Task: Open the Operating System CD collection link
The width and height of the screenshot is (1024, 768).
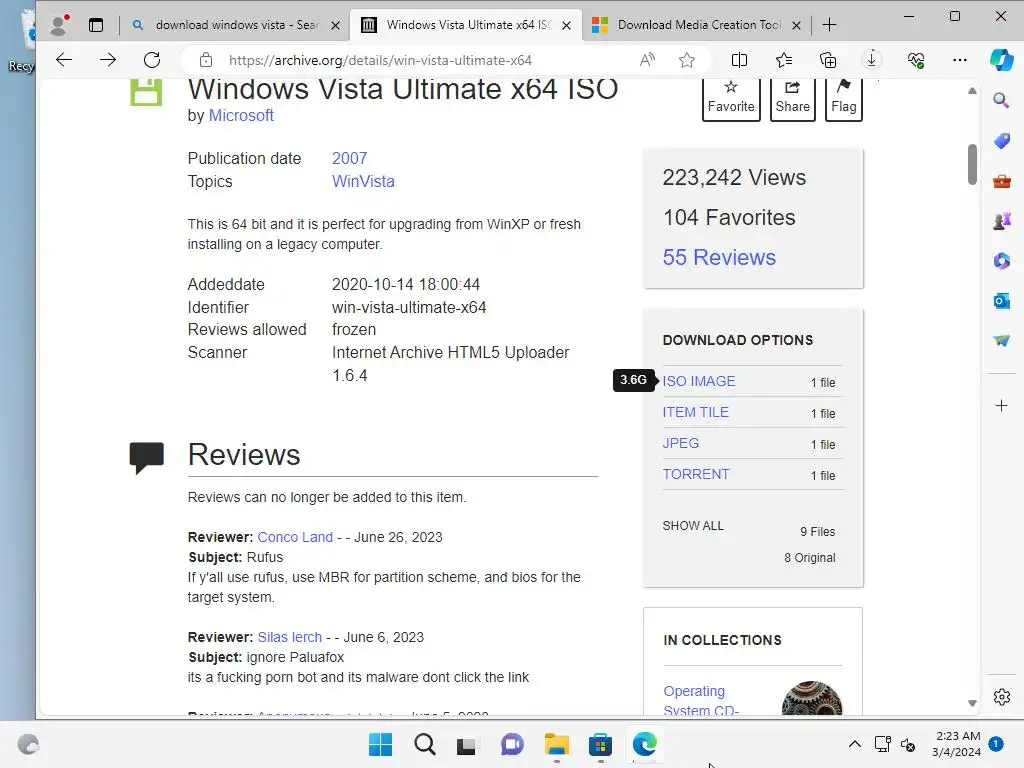Action: [x=701, y=700]
